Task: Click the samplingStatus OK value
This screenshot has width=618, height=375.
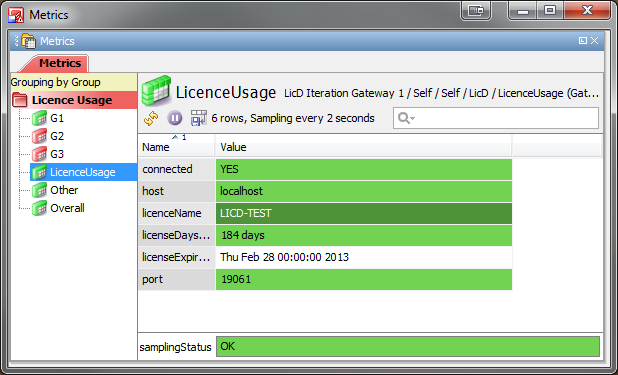Action: pyautogui.click(x=408, y=347)
